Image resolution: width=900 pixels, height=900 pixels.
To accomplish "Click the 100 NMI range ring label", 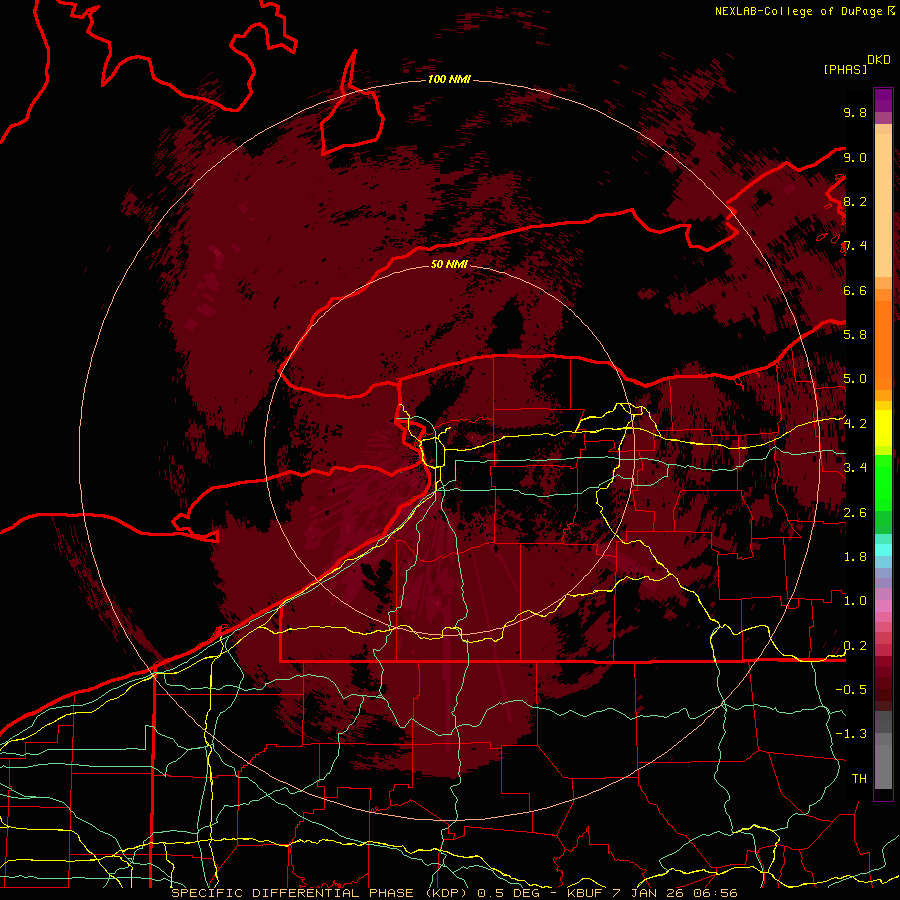I will [x=449, y=79].
